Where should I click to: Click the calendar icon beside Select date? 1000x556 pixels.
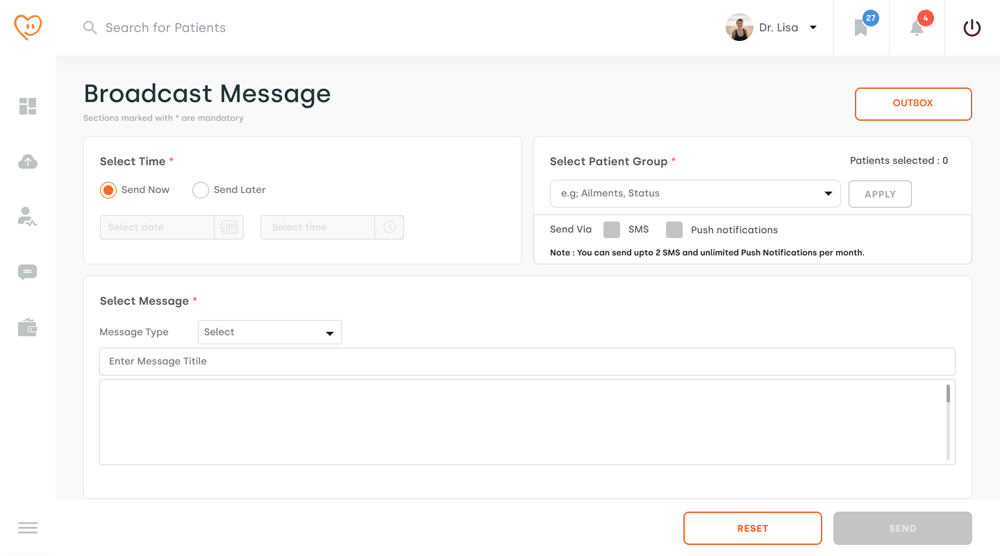(229, 228)
